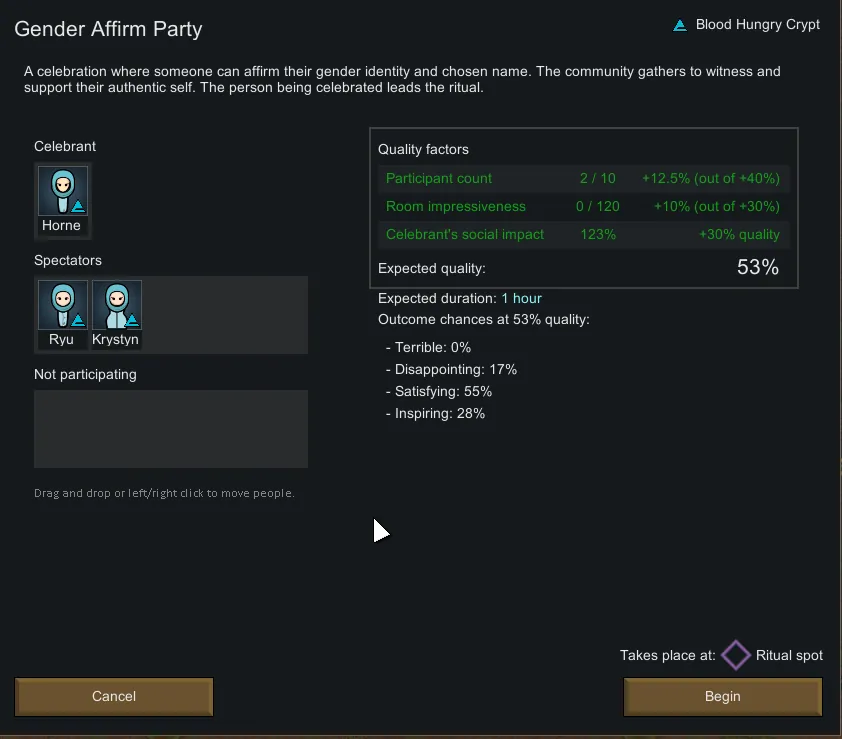Select Horne's celebrant portrait
Screen dimensions: 842x739
pyautogui.click(x=62, y=193)
